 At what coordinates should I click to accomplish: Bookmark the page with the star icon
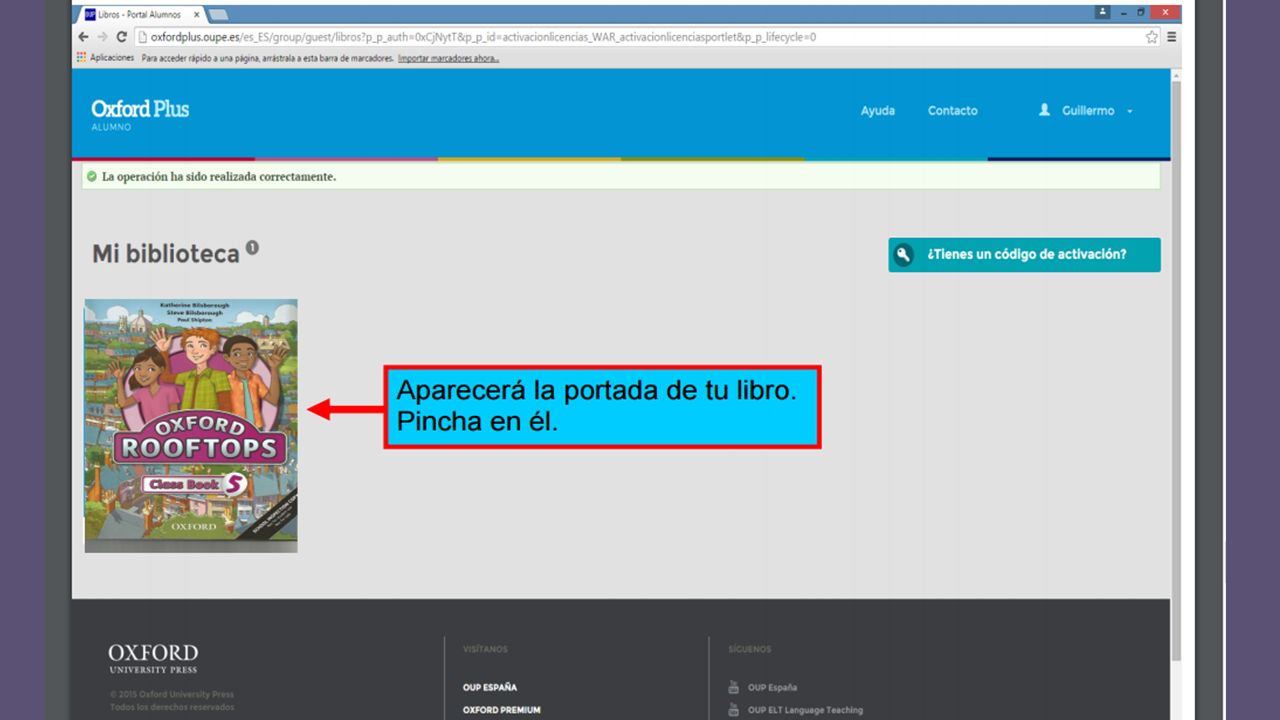coord(1152,37)
